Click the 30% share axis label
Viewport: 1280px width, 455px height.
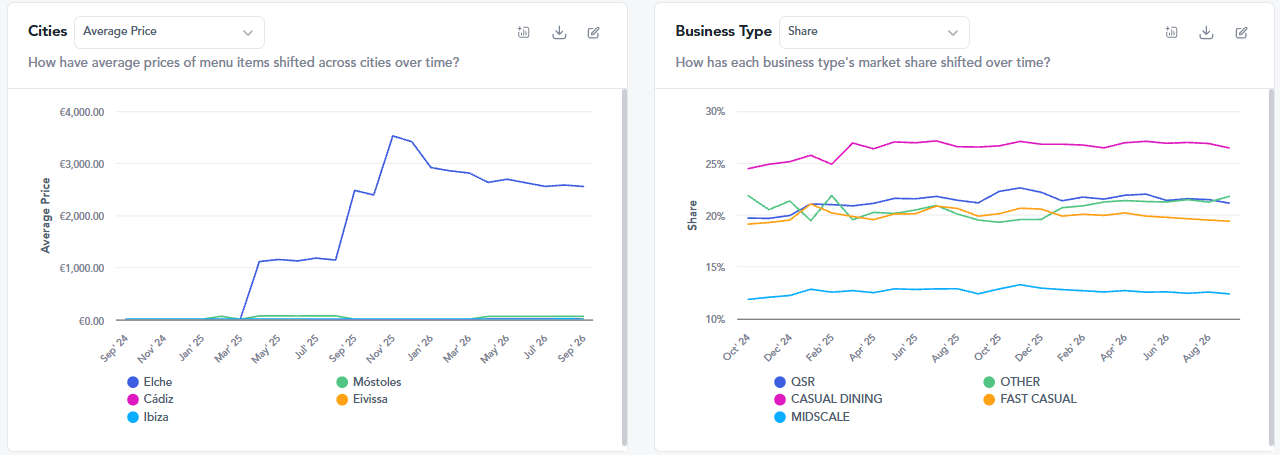(717, 111)
